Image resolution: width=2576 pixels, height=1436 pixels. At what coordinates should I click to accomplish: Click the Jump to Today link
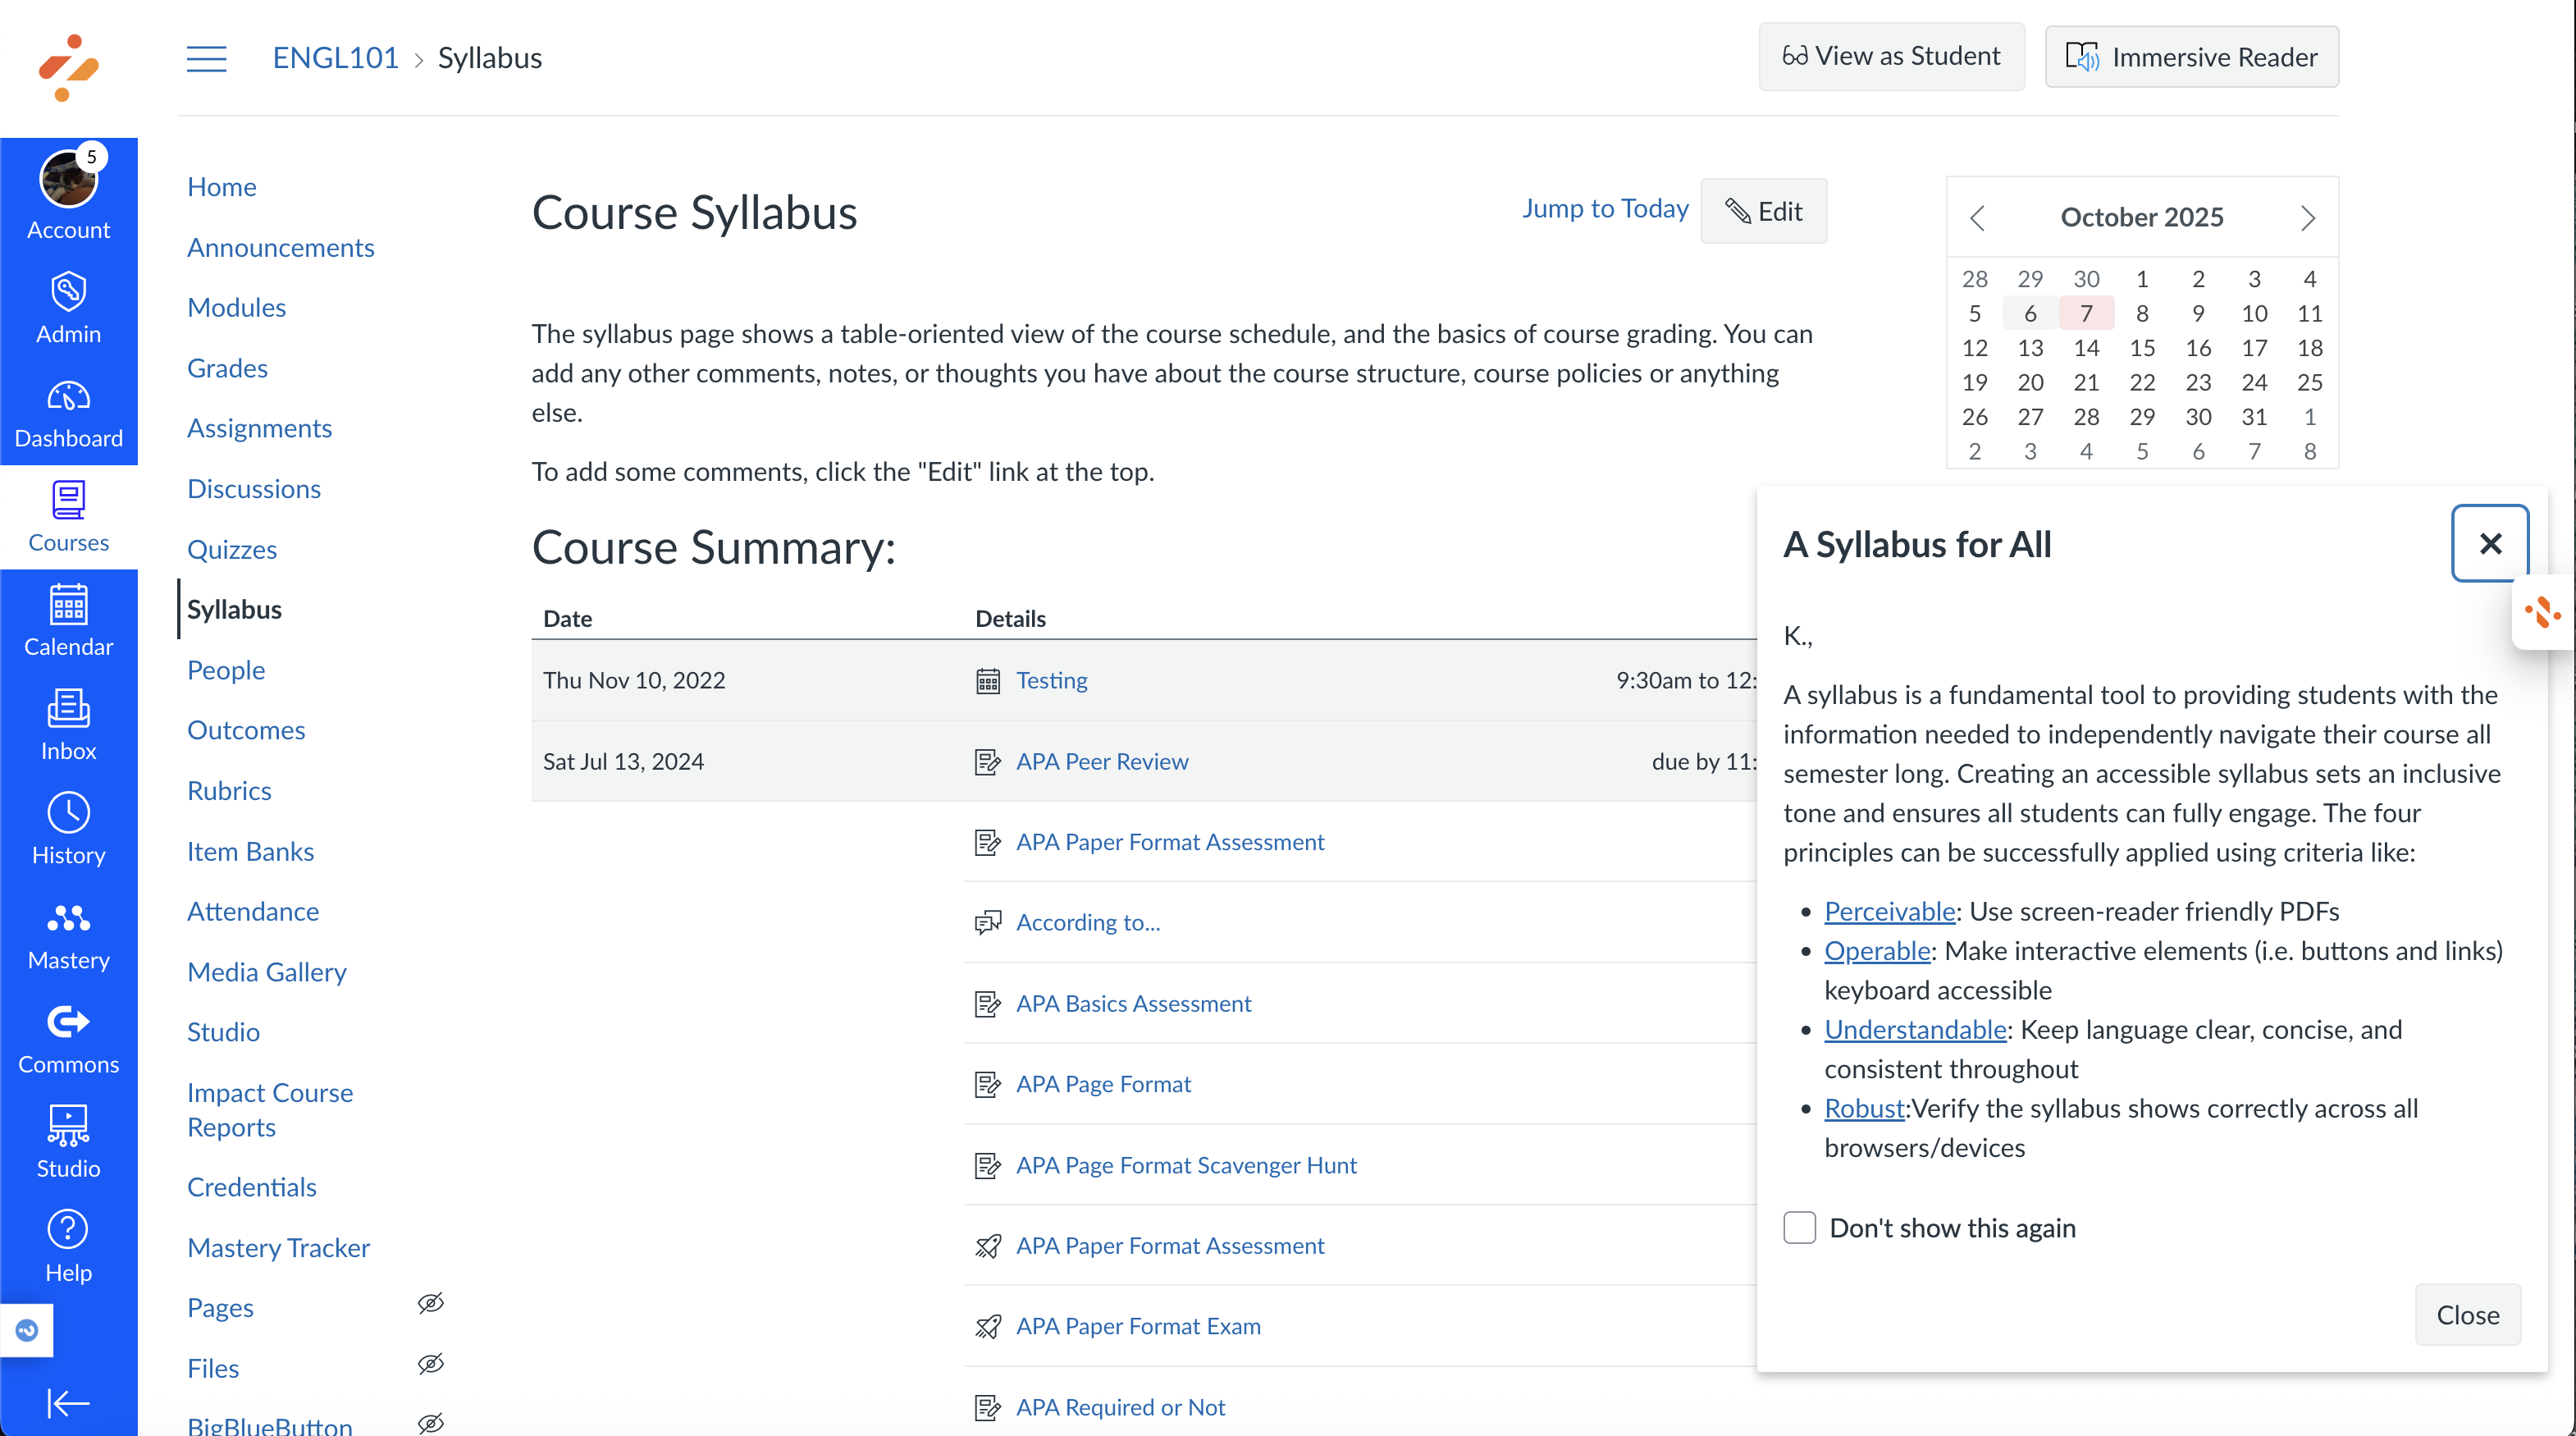pos(1604,208)
